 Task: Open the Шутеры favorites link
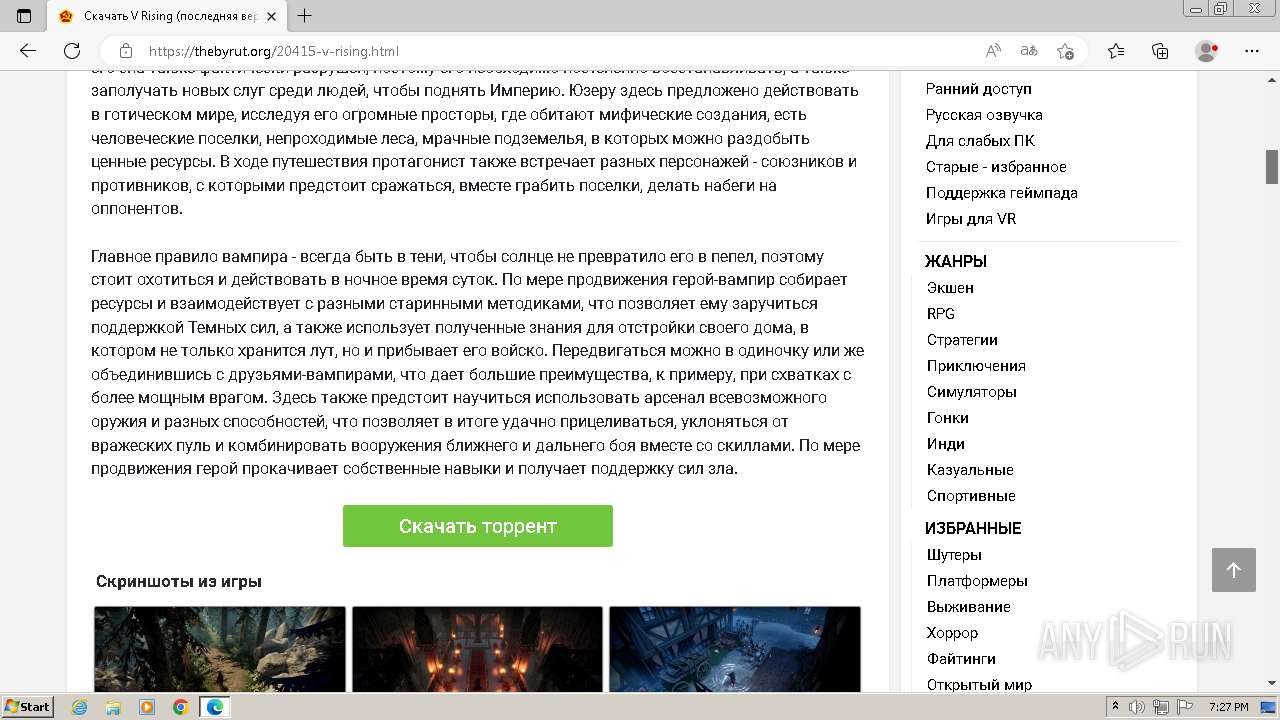click(x=954, y=555)
